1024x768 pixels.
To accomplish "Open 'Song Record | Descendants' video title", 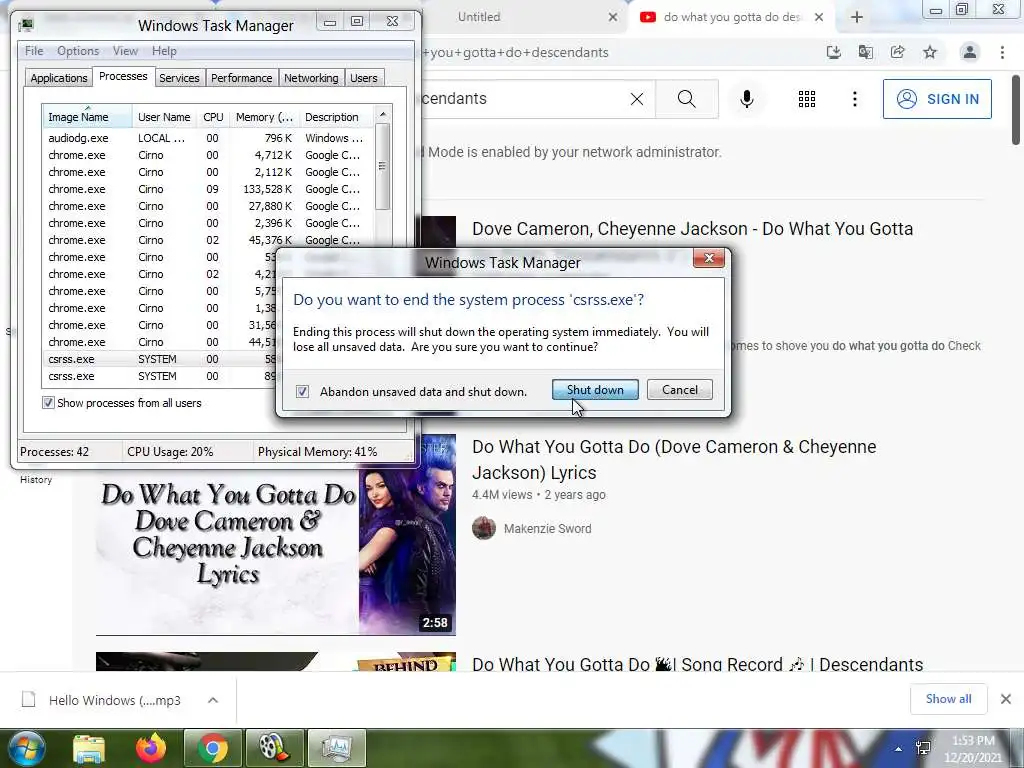I will point(697,664).
